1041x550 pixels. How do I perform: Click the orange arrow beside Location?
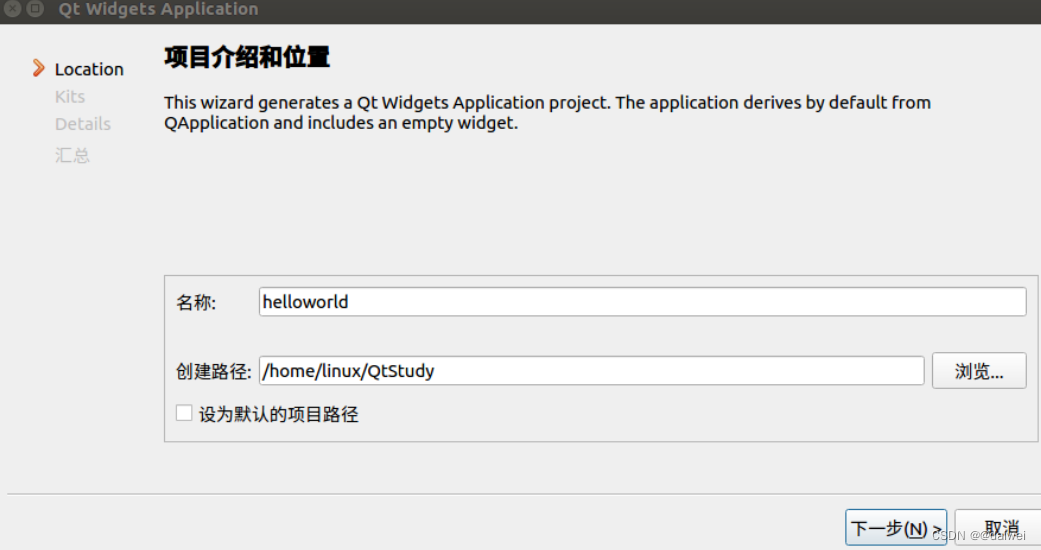coord(39,68)
